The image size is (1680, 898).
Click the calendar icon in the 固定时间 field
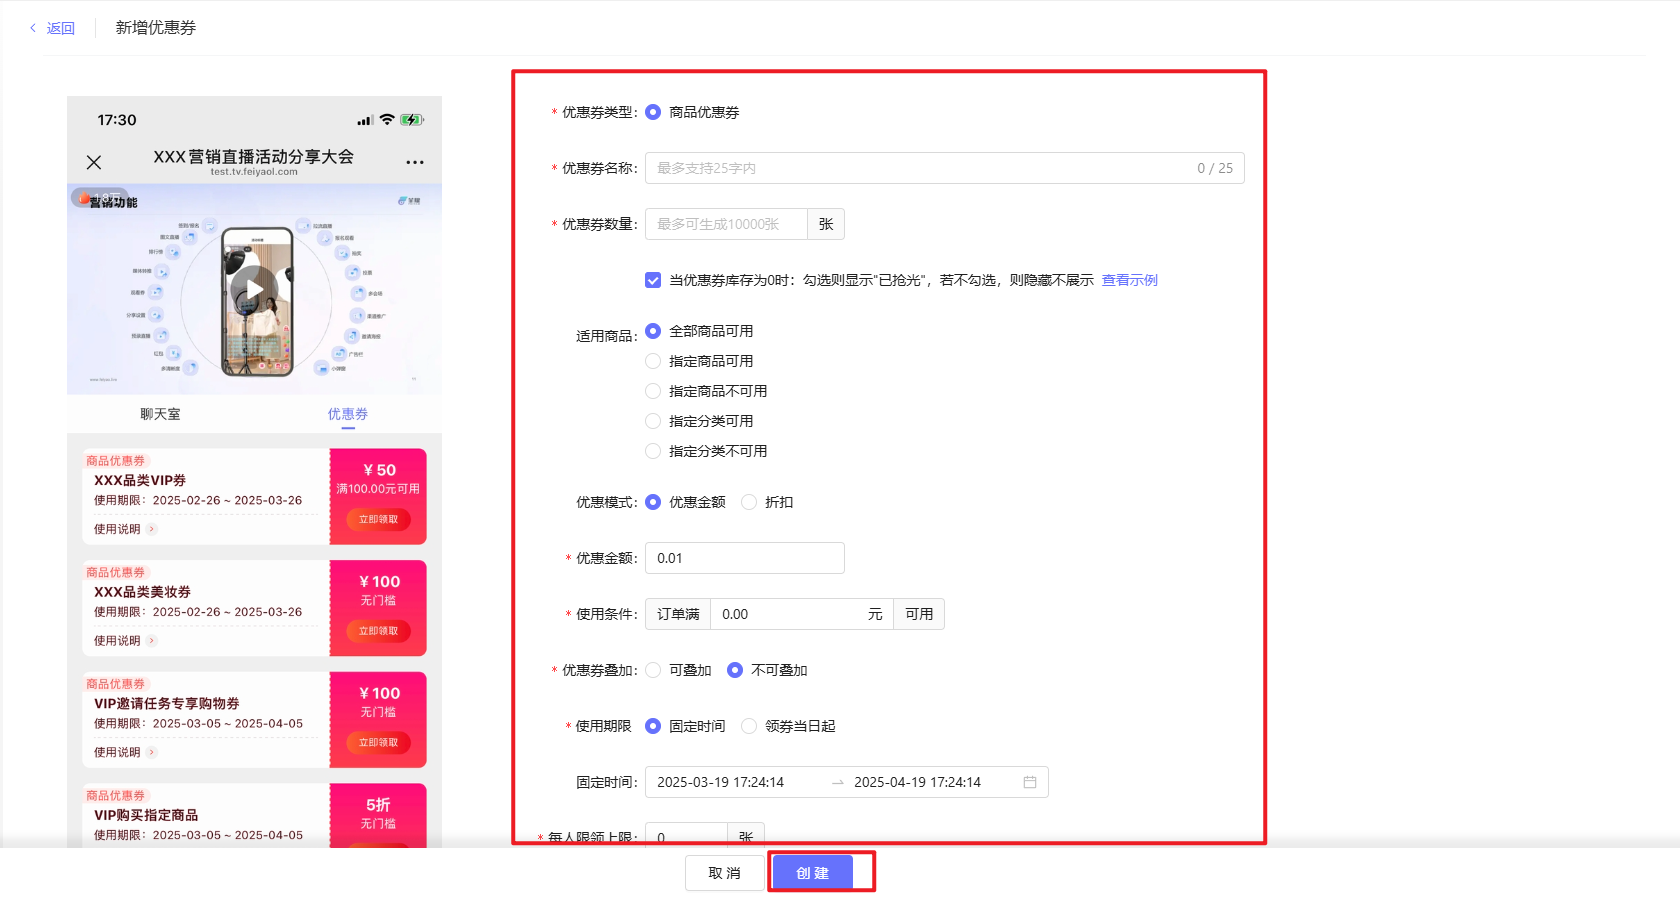(1029, 782)
